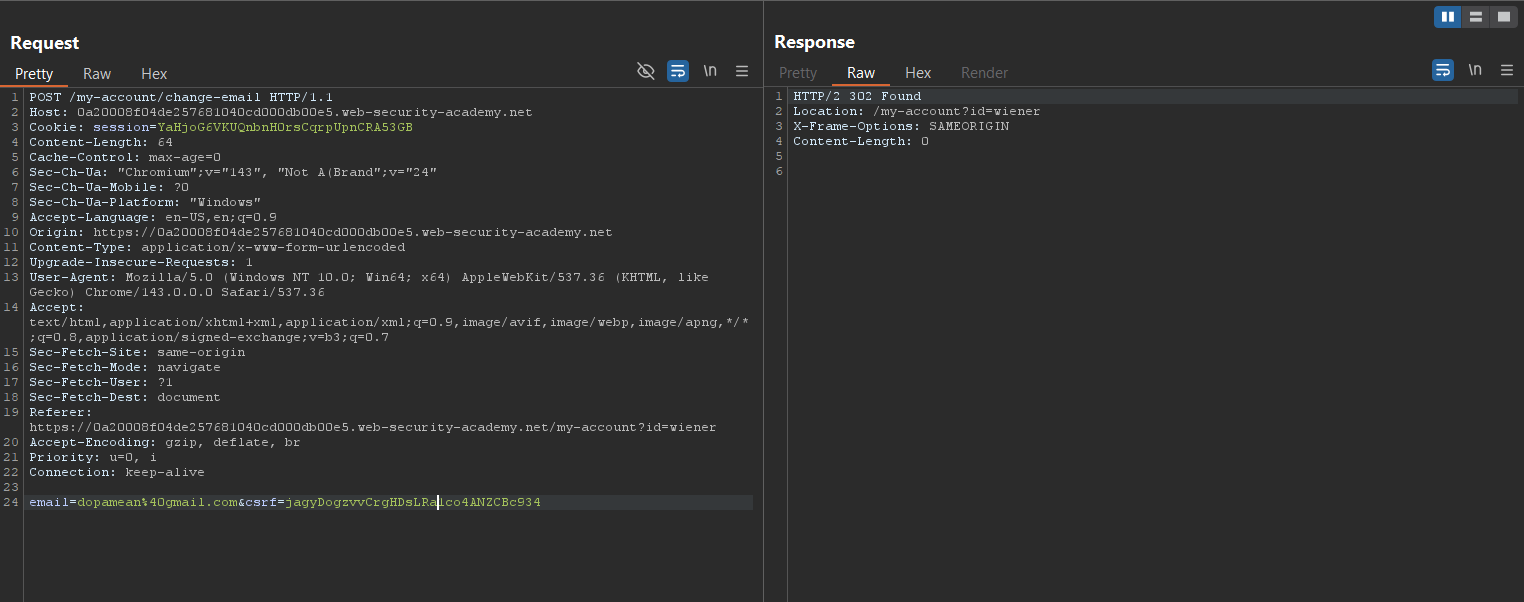This screenshot has height=602, width=1524.
Task: Click the Sec-Ch-Ua-Mobile header line
Action: pyautogui.click(x=108, y=187)
